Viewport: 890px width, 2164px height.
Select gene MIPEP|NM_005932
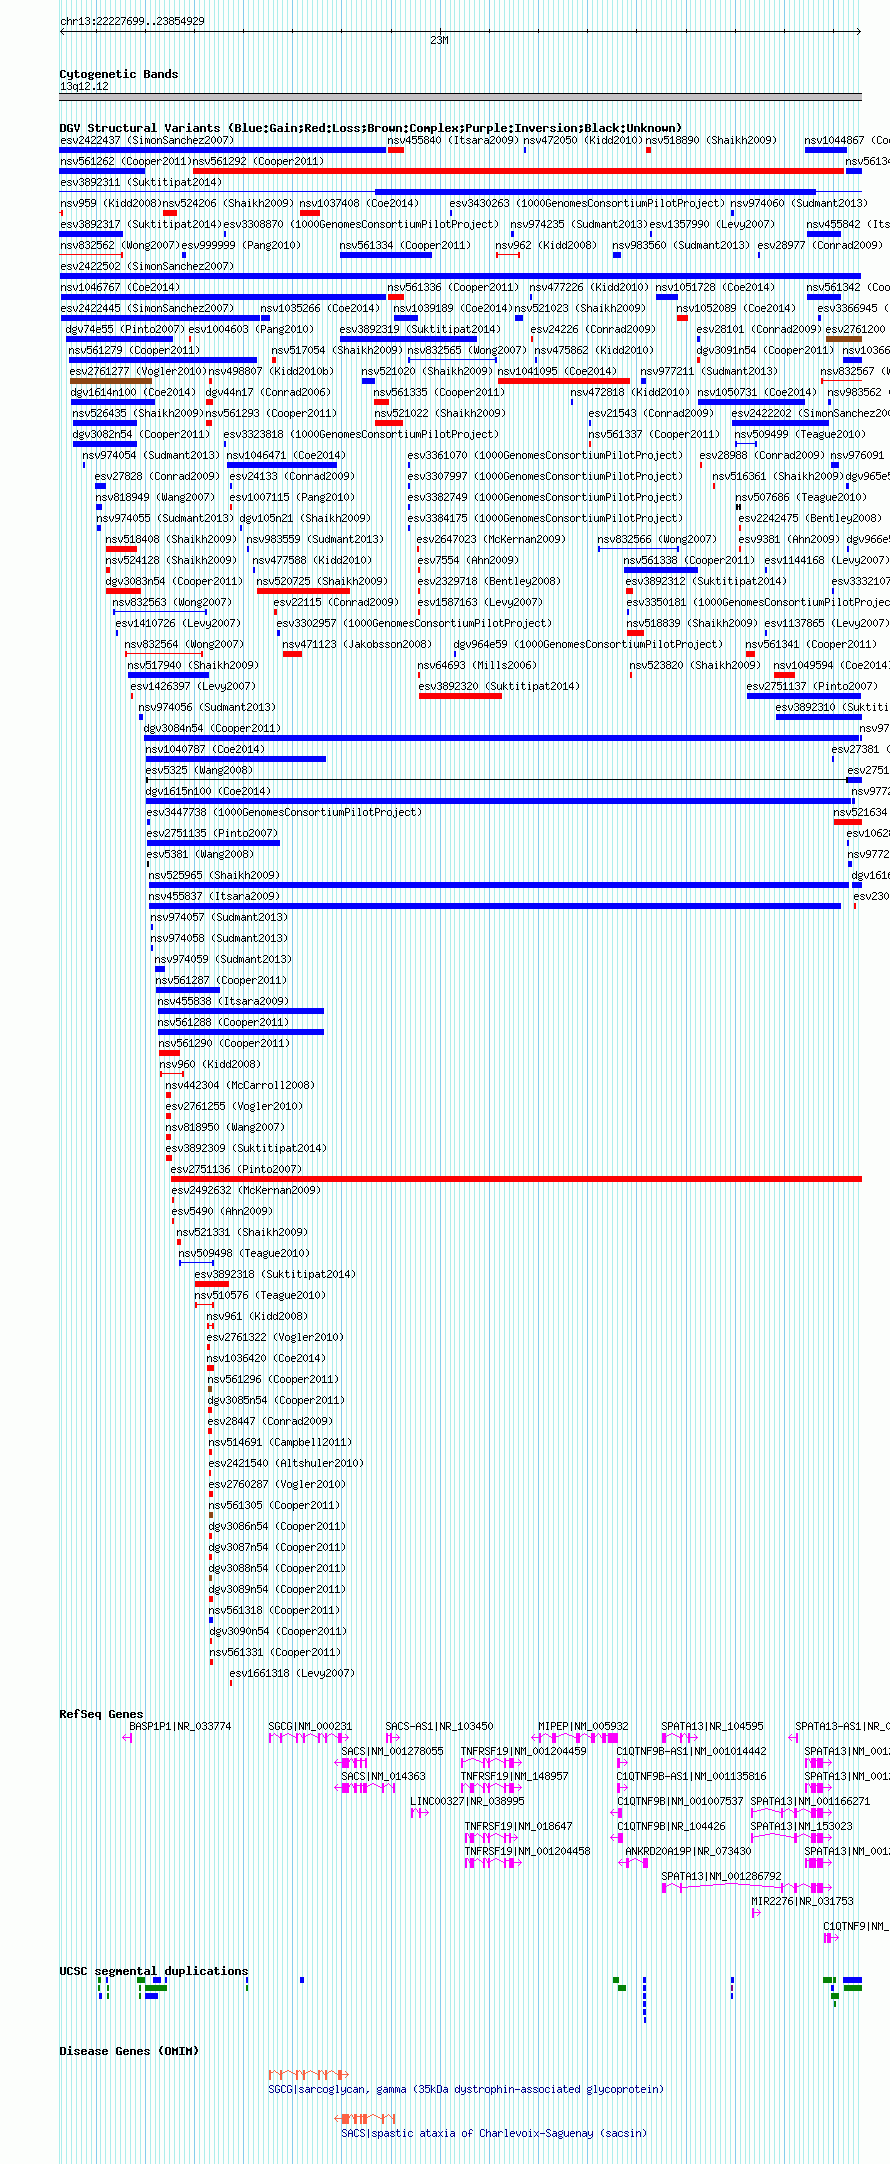(x=583, y=1726)
